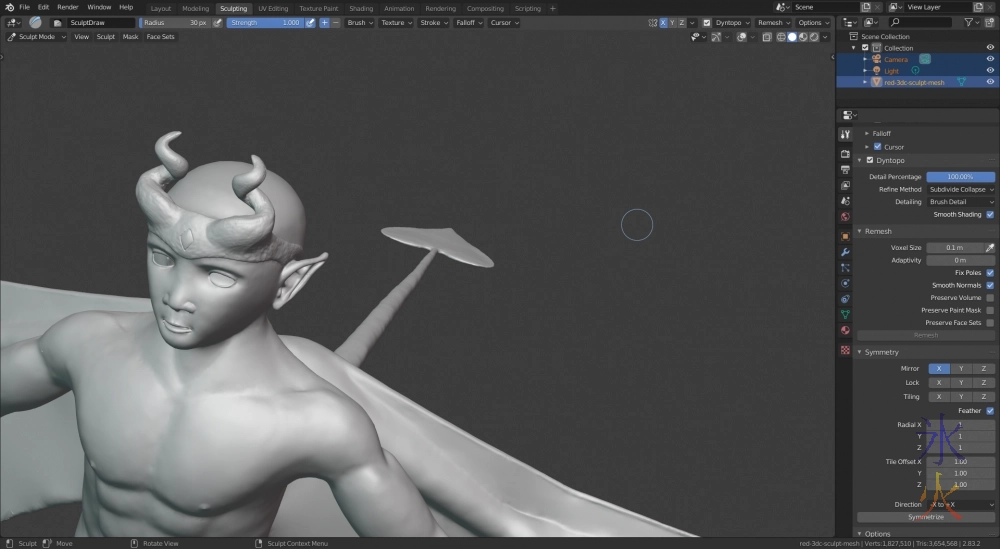Image resolution: width=1000 pixels, height=549 pixels.
Task: Open the Render properties tab icon
Action: [845, 153]
